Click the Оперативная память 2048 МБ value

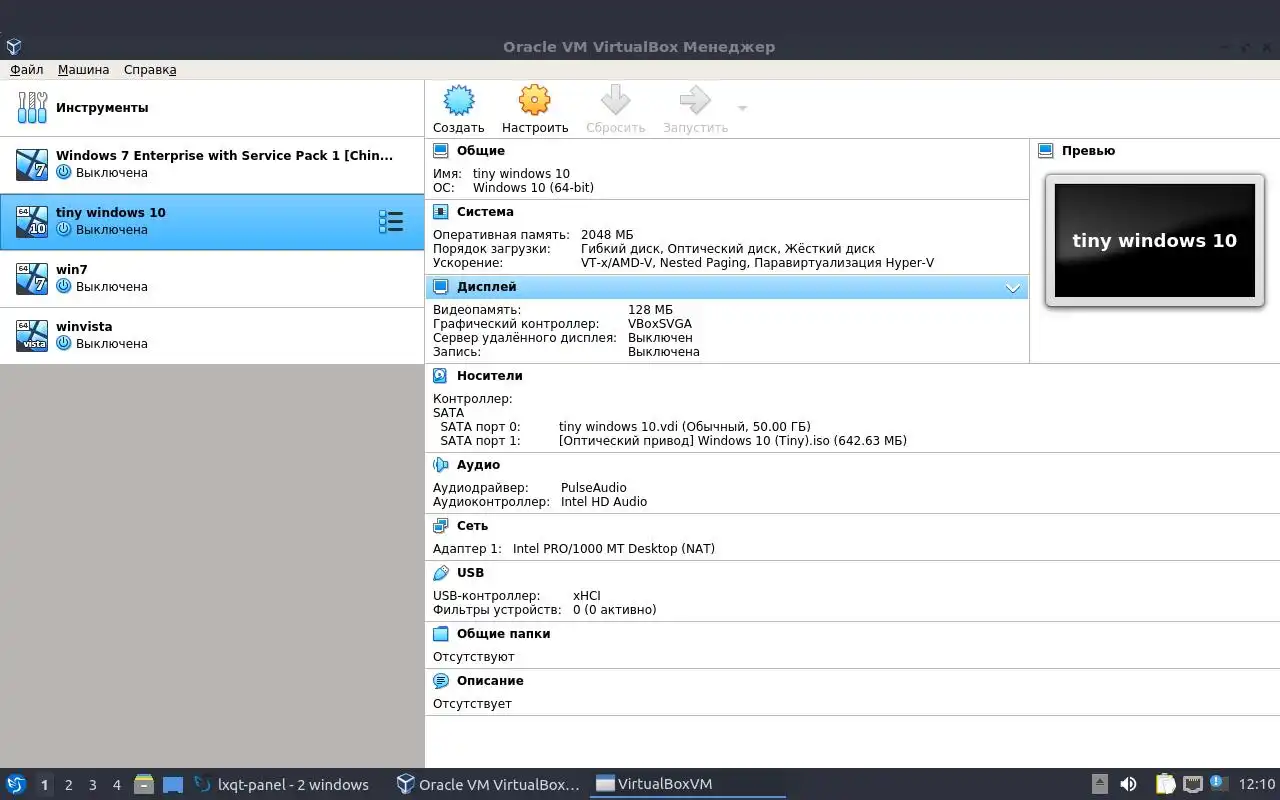click(x=607, y=235)
